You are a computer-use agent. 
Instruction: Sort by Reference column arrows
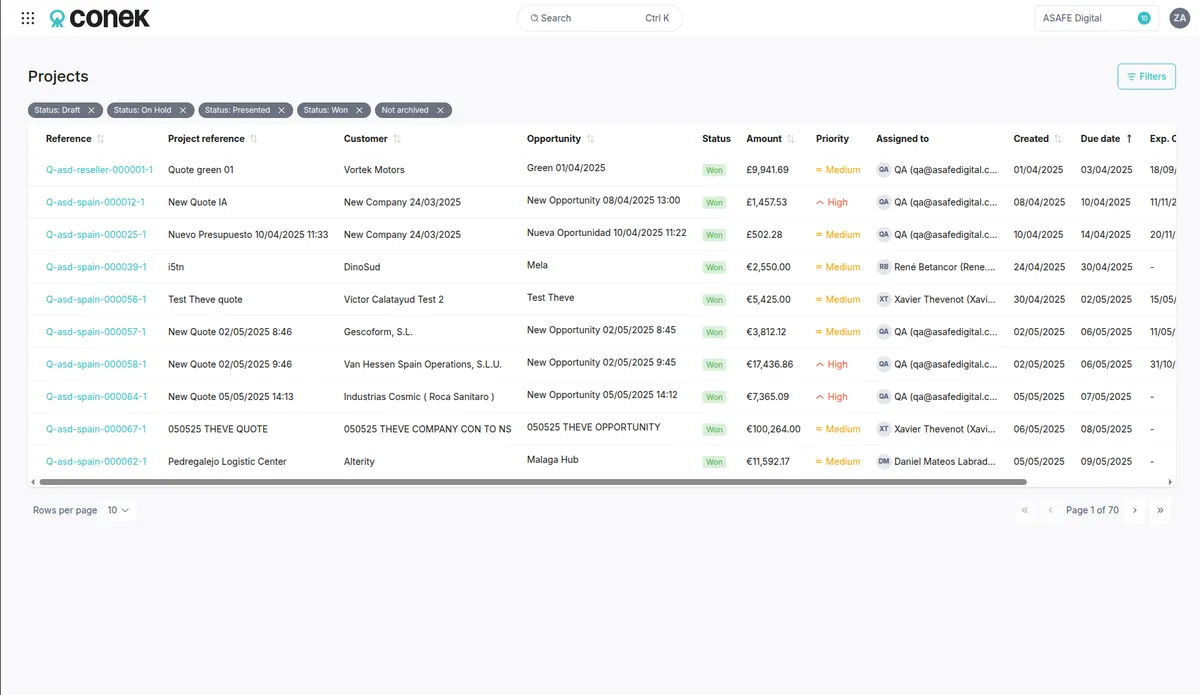100,139
